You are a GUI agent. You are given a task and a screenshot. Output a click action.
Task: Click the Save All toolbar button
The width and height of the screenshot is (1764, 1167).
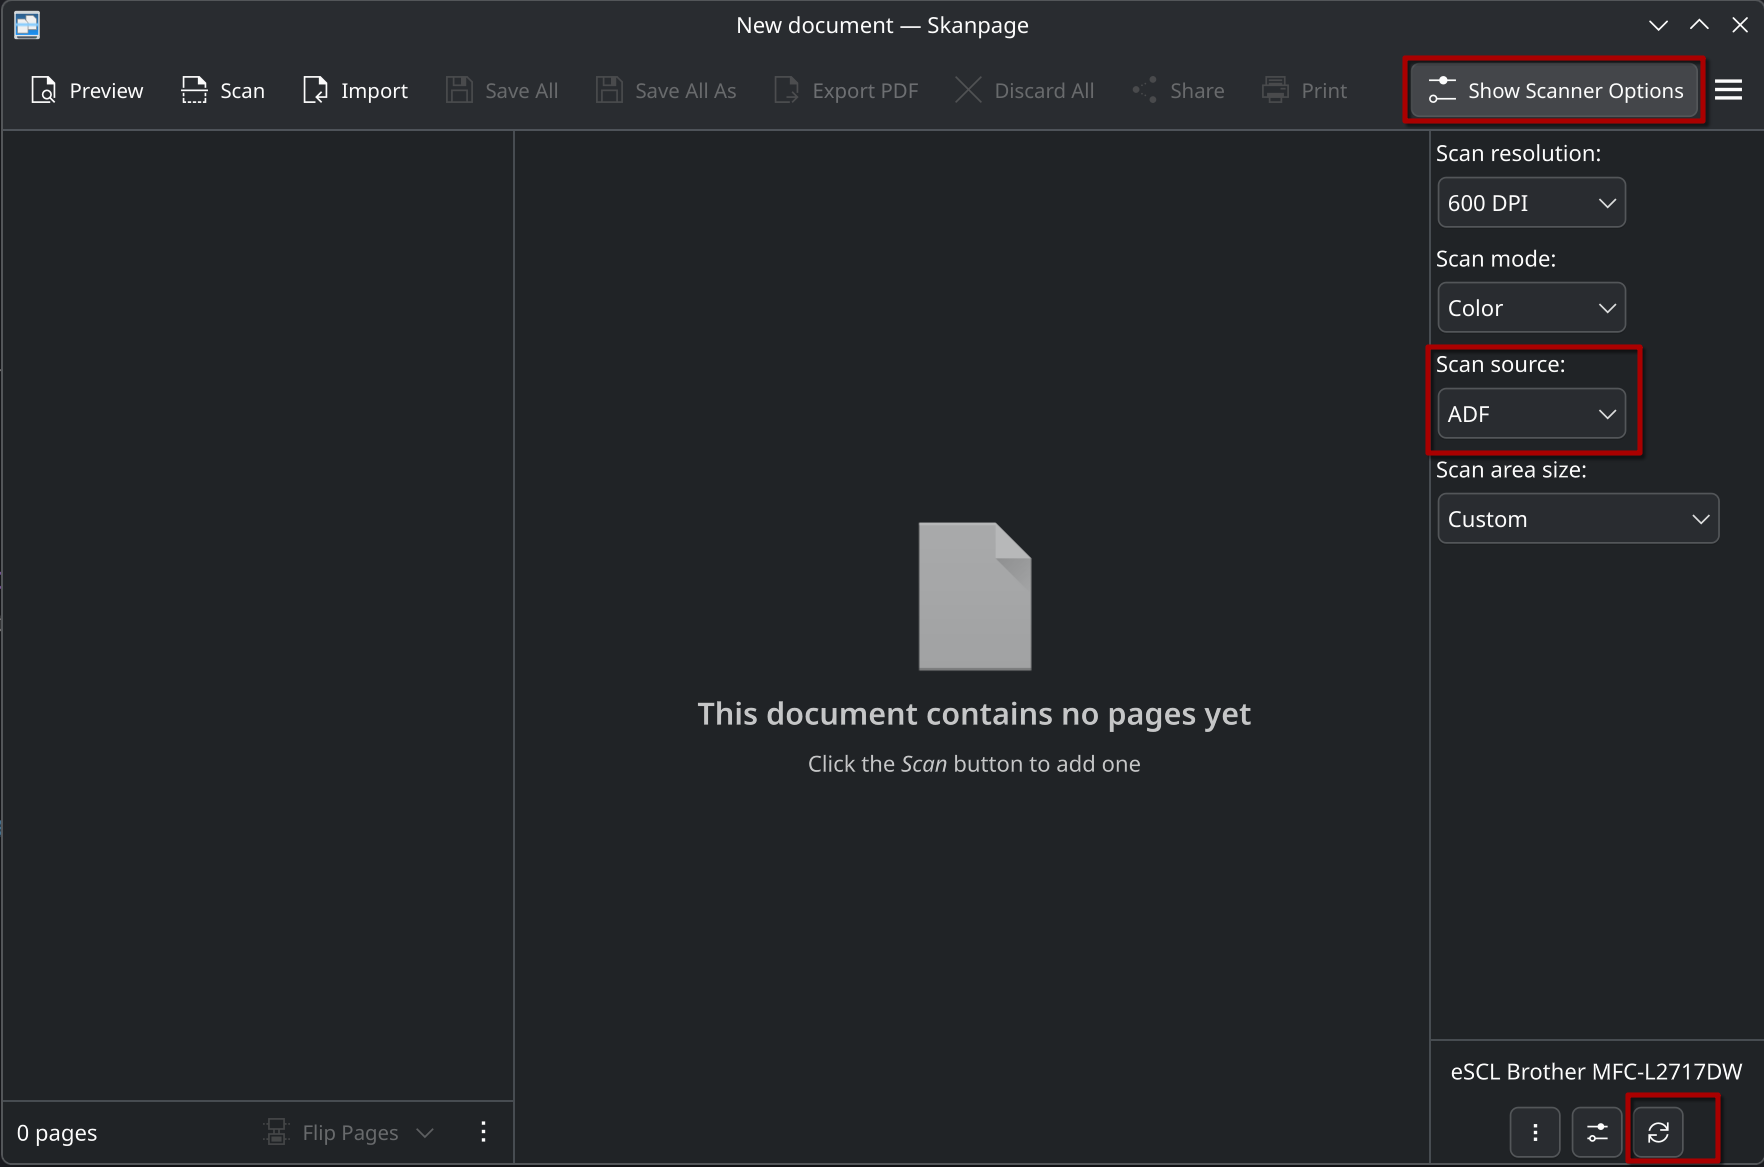(502, 91)
